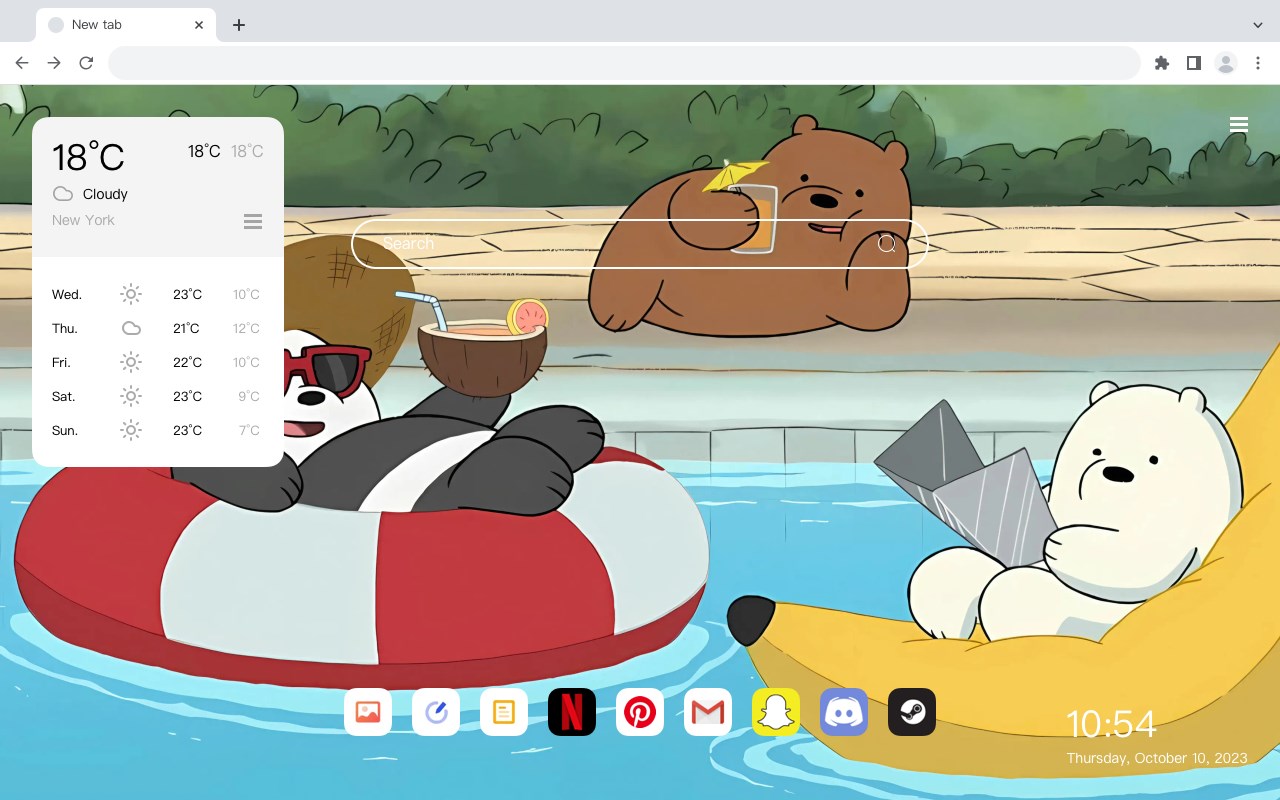Select the Wed. forecast row
The width and height of the screenshot is (1280, 800).
click(x=158, y=294)
